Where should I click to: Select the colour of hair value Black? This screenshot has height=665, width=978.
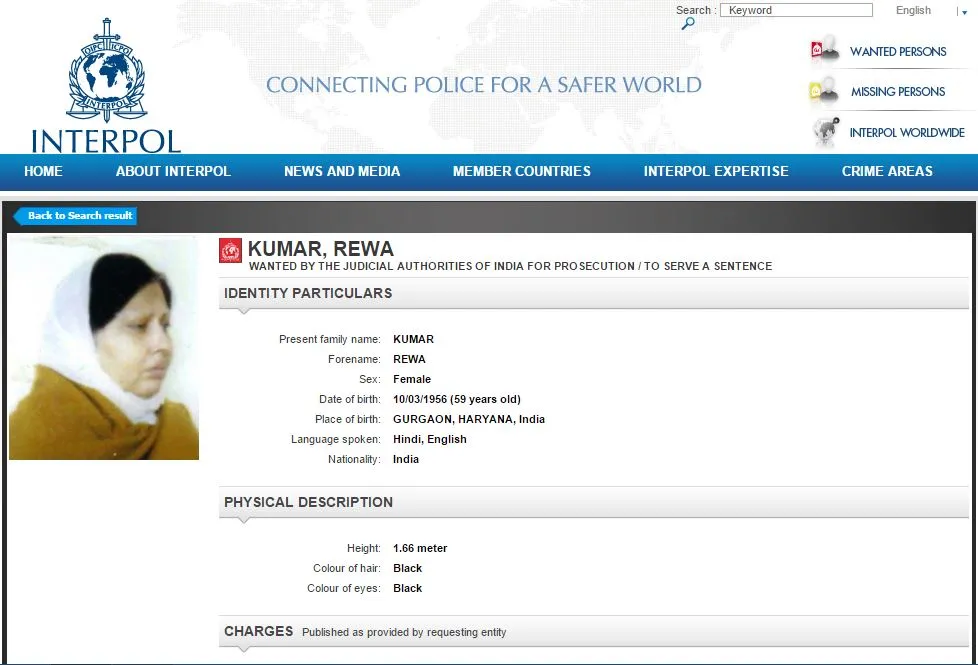point(407,568)
